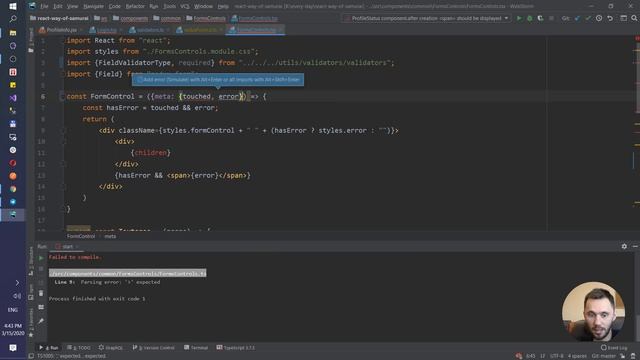Open the Edit menu
Image resolution: width=640 pixels, height=360 pixels.
58,7
